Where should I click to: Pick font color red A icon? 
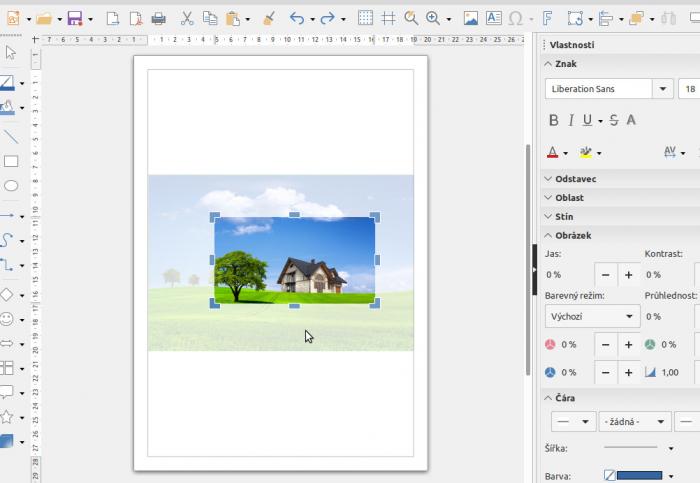coord(552,153)
